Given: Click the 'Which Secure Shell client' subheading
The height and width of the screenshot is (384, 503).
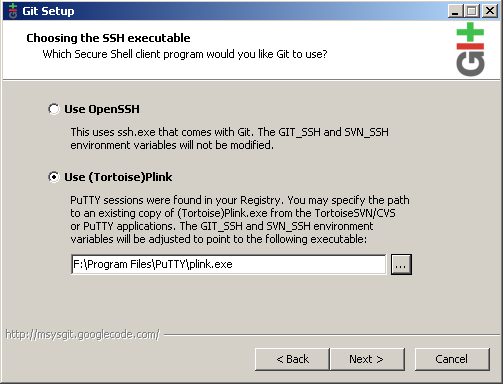Looking at the screenshot, I should coord(185,54).
